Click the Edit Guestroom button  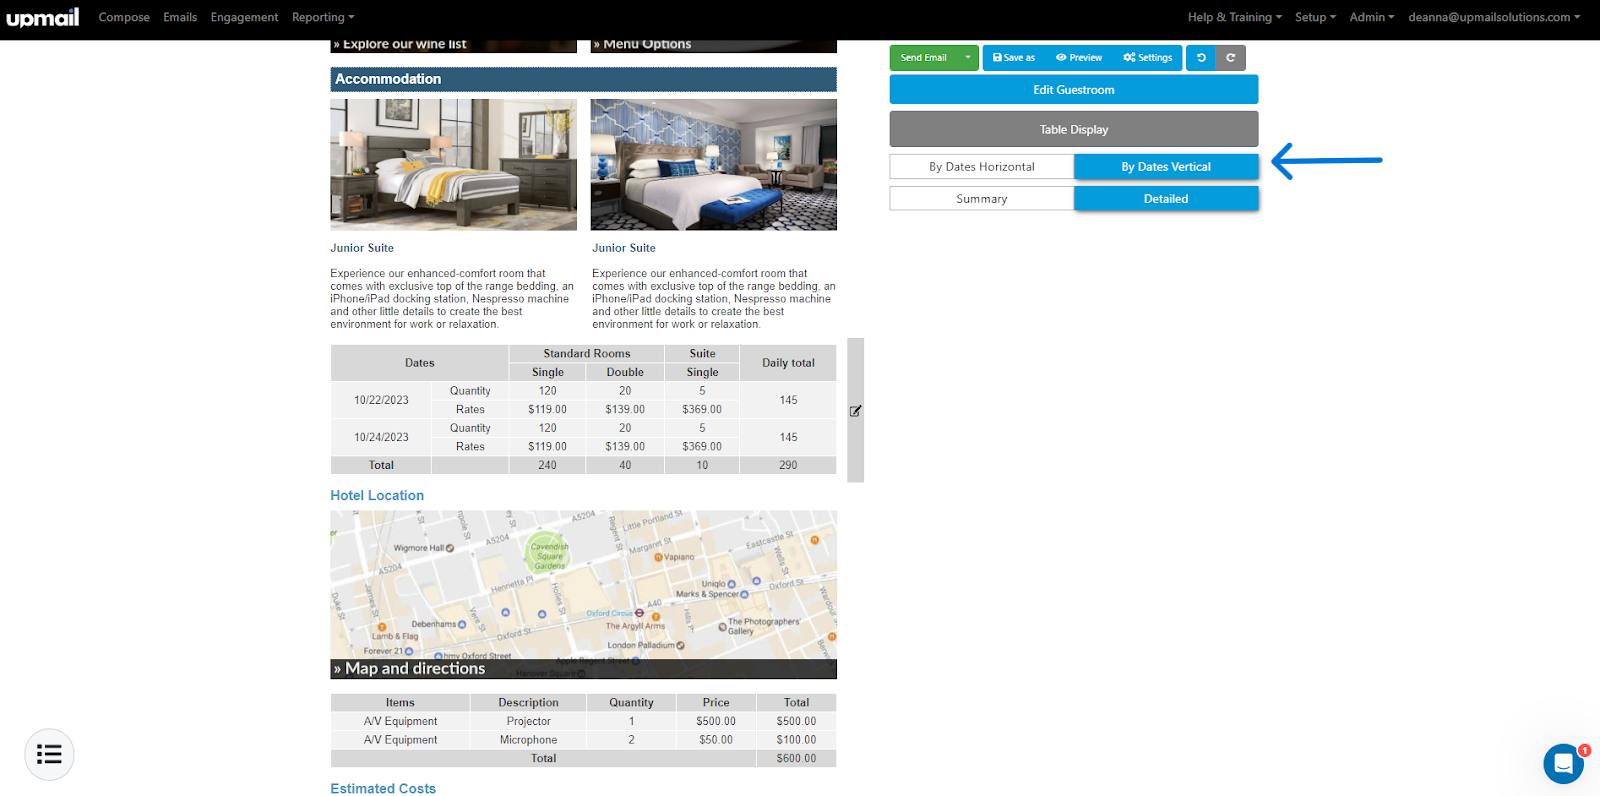pyautogui.click(x=1074, y=90)
